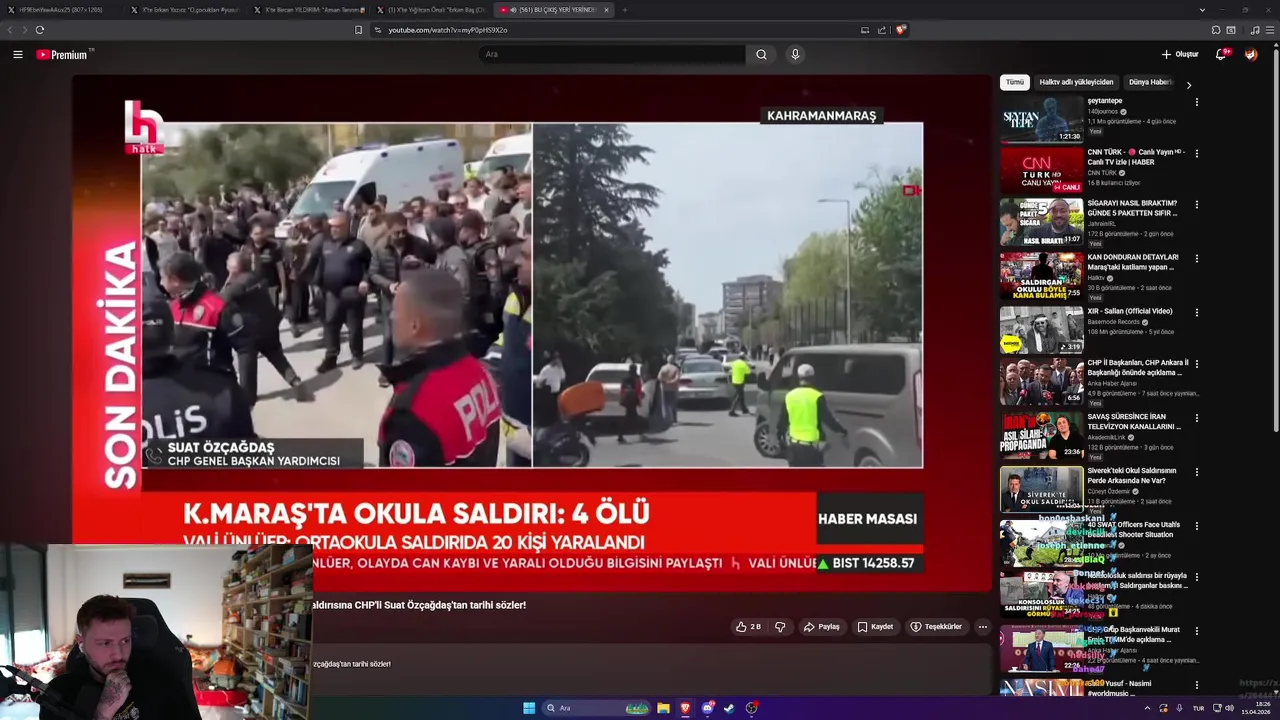Click the share icon in address bar

click(882, 30)
